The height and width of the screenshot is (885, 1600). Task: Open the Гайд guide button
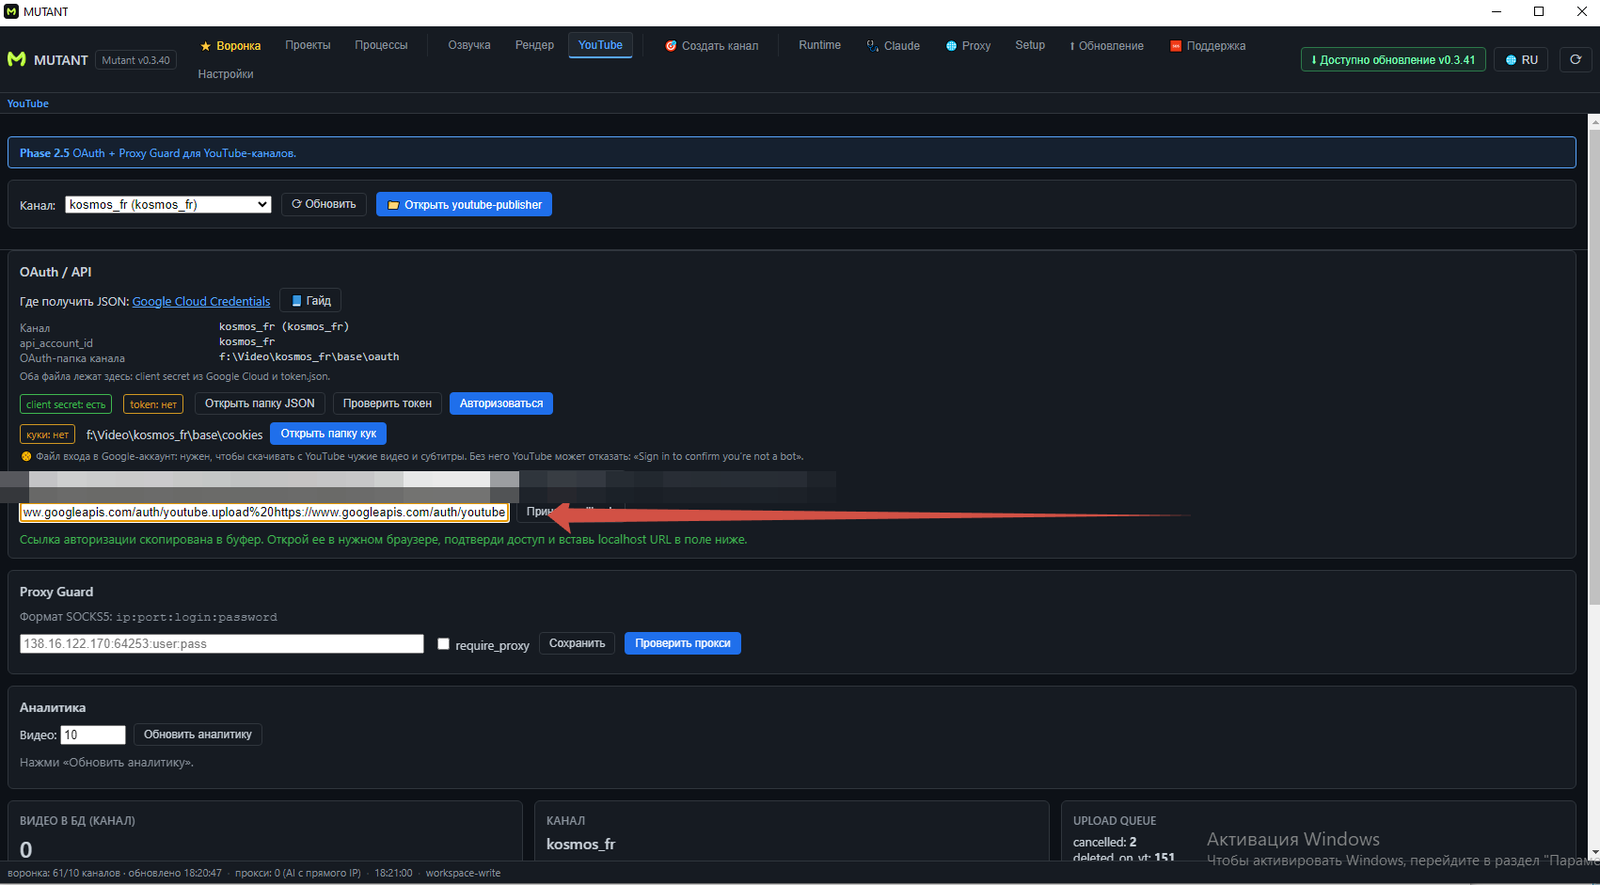pos(311,301)
